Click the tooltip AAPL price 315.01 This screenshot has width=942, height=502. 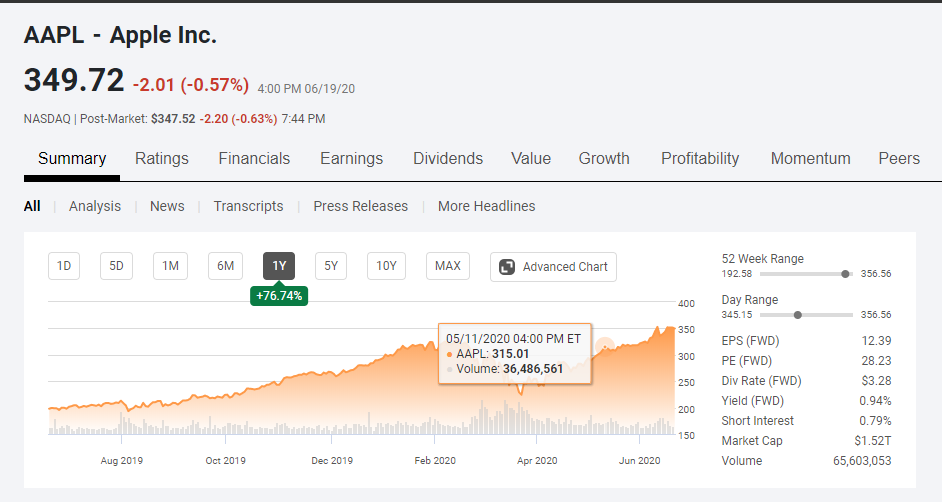coord(510,354)
